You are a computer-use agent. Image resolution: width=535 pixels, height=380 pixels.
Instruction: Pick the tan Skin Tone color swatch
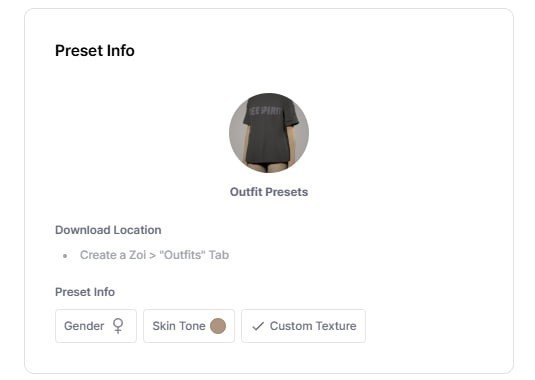(218, 326)
